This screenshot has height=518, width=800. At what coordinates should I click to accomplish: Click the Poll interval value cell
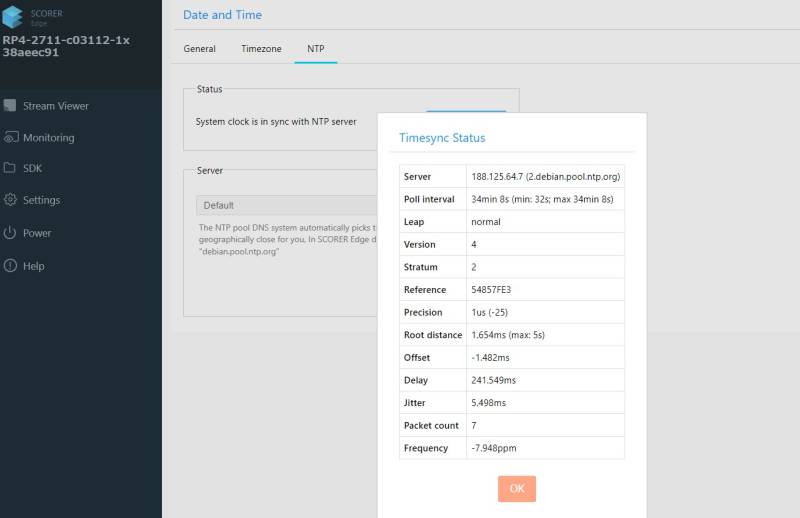(x=542, y=199)
